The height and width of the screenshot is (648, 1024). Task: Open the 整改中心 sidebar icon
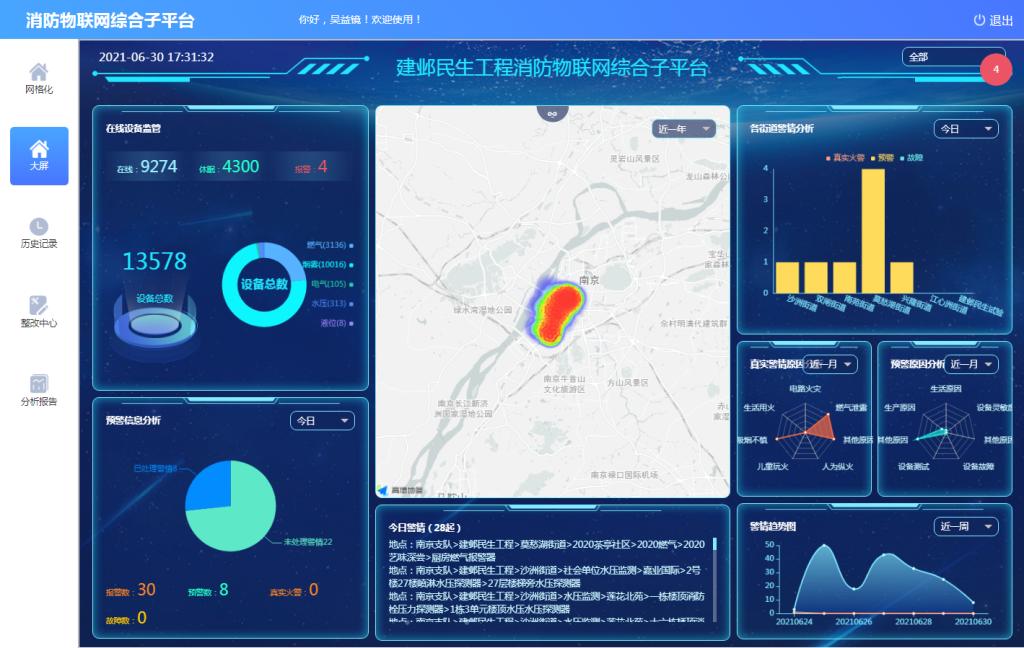[x=39, y=305]
